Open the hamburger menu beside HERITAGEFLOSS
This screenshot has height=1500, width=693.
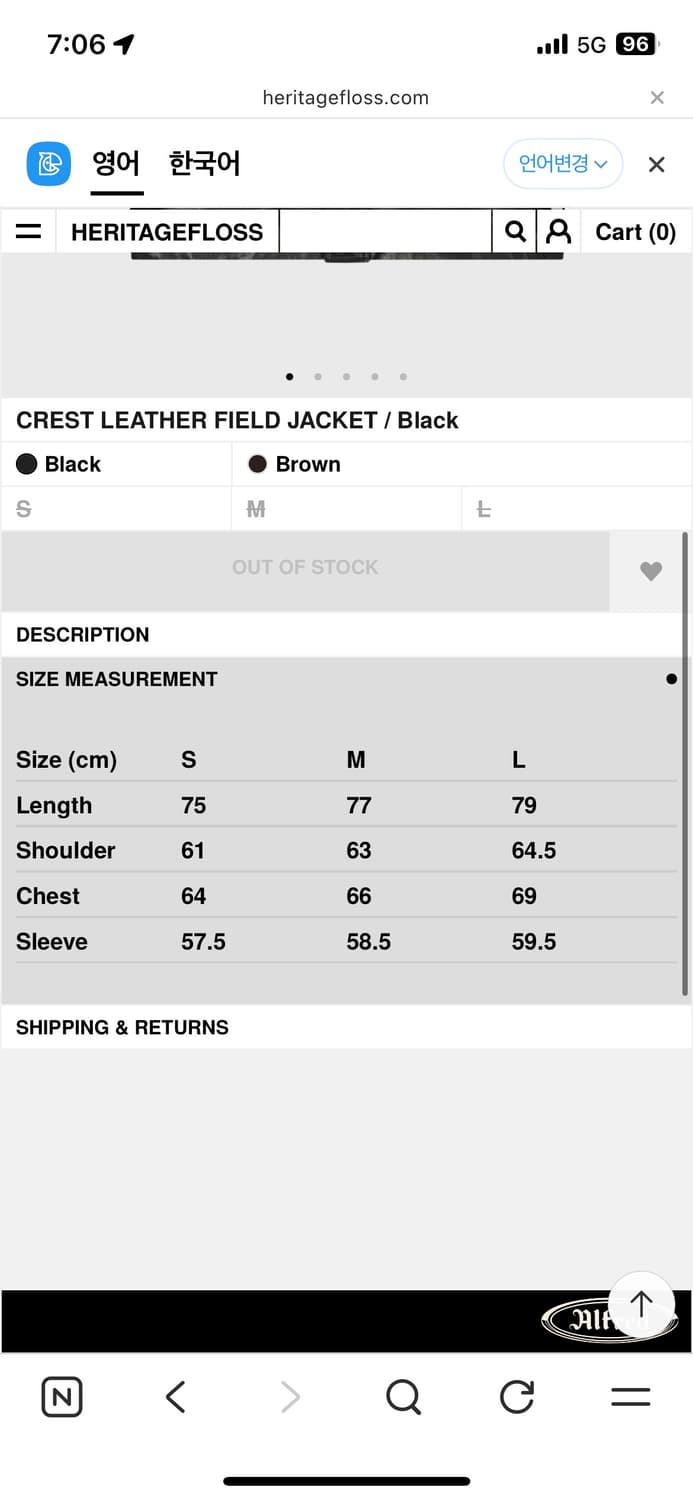(x=29, y=232)
